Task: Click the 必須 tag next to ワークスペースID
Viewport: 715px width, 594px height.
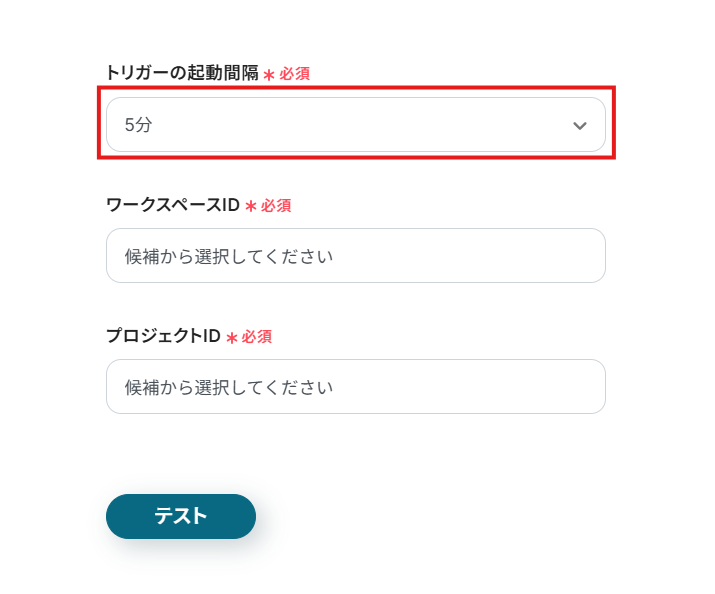Action: tap(276, 206)
